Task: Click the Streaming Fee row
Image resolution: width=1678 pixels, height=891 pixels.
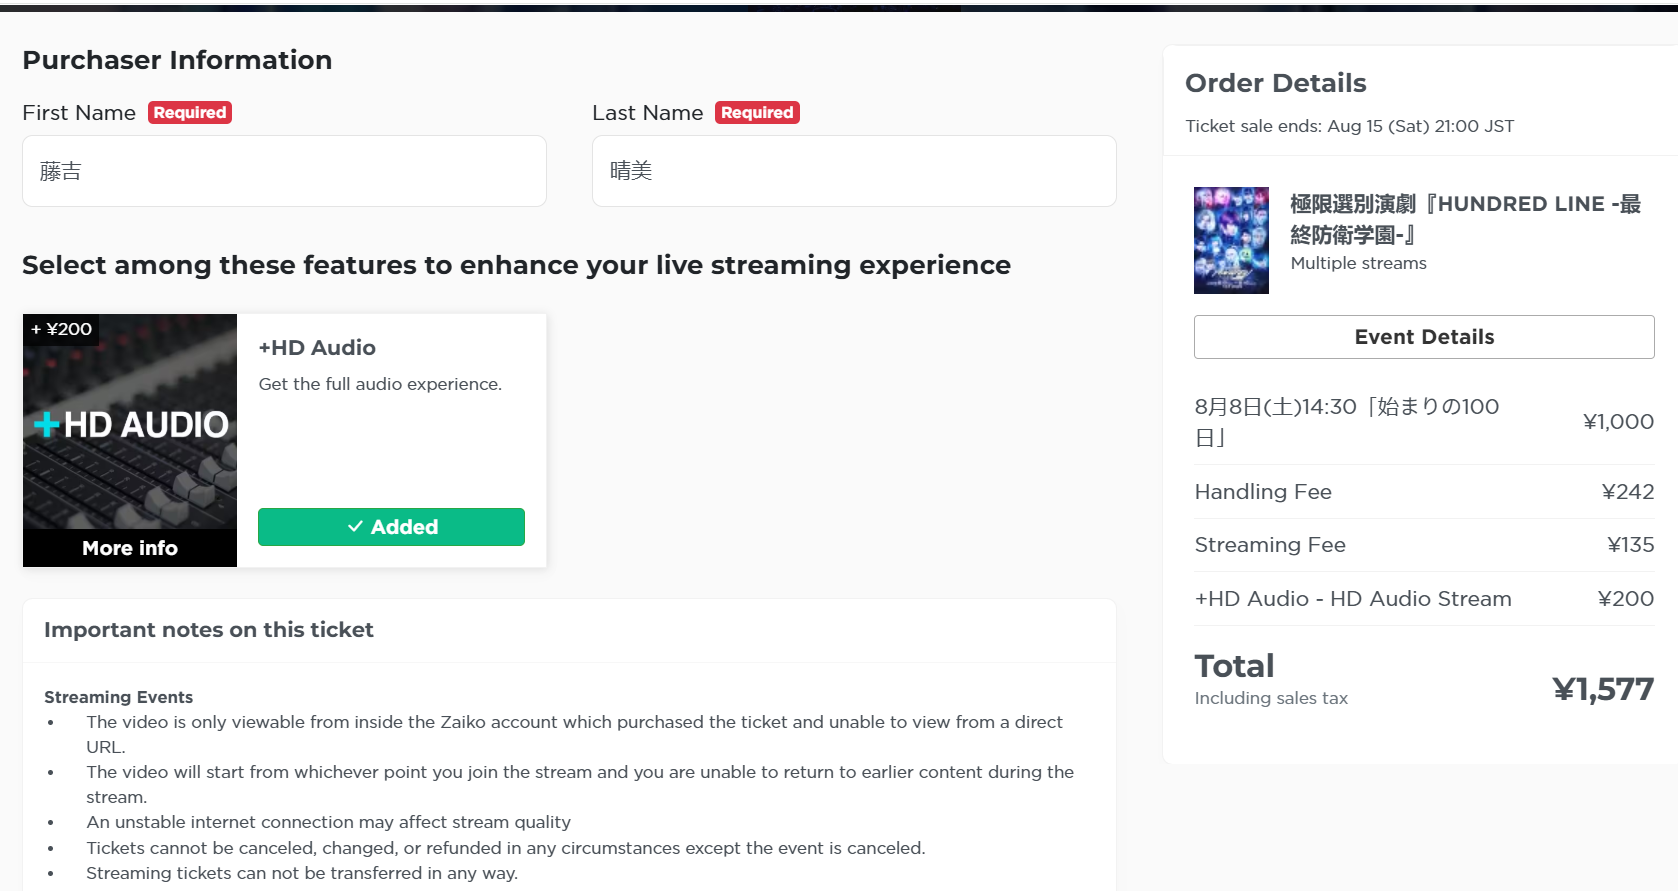Action: click(1424, 545)
